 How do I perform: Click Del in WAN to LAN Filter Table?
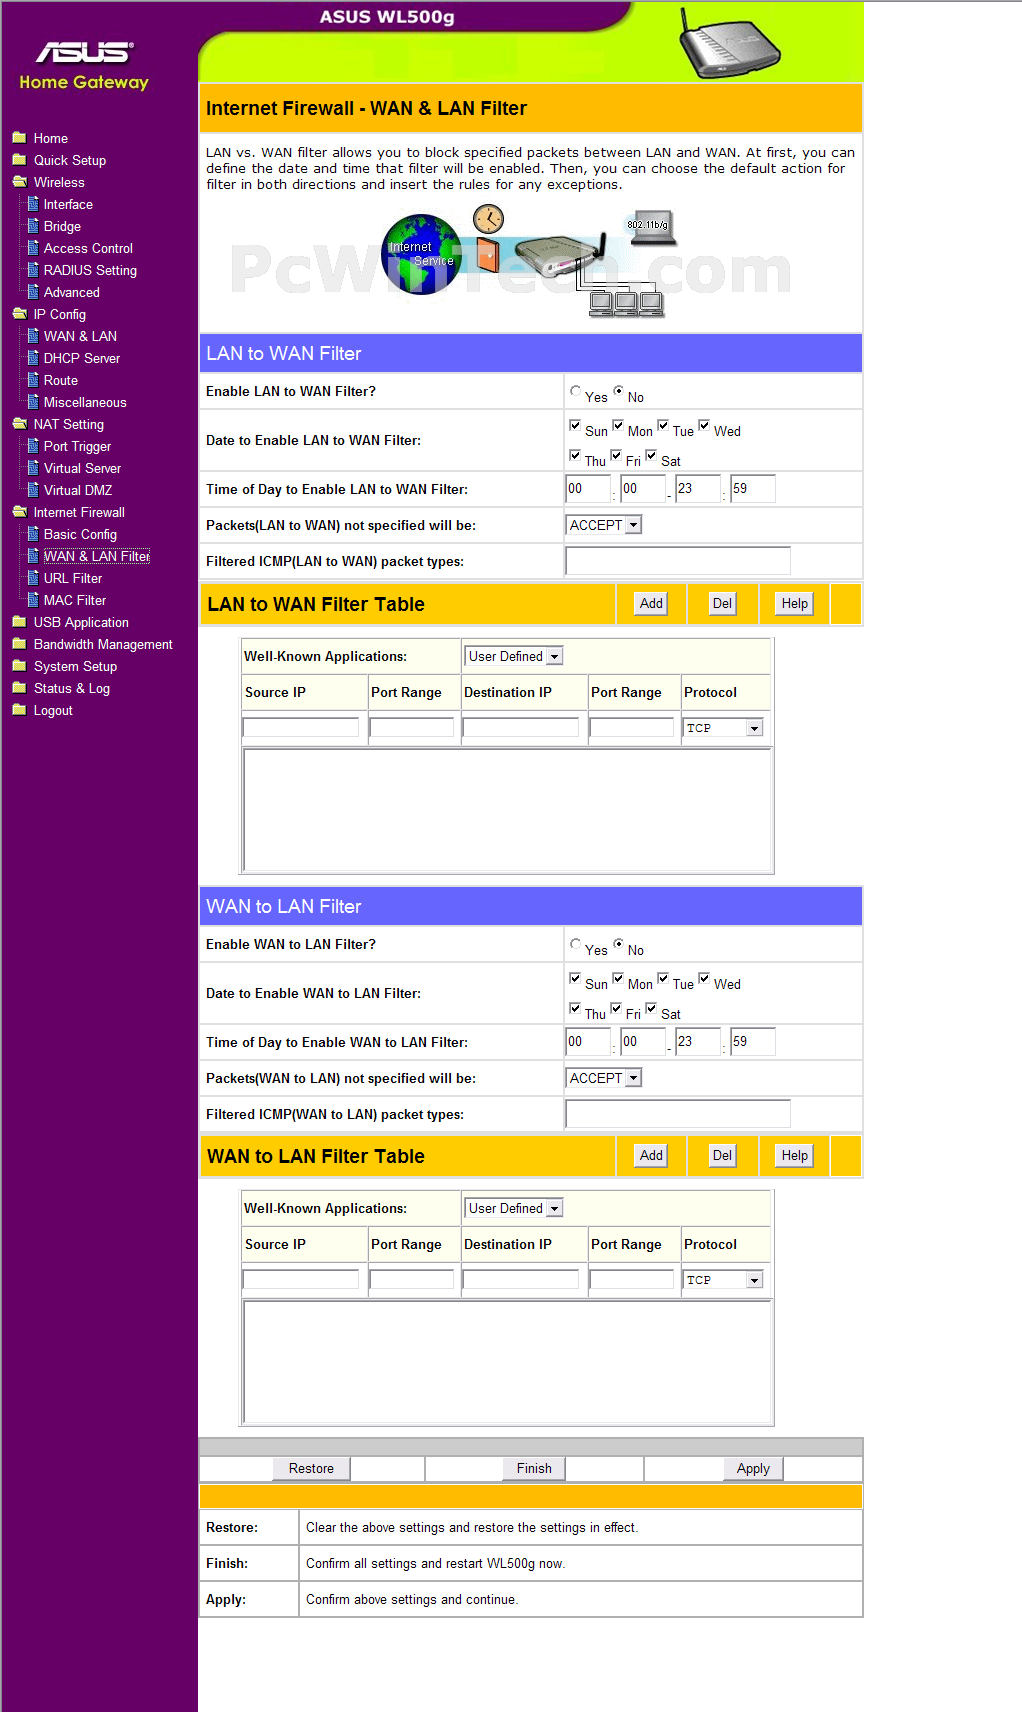click(722, 1155)
